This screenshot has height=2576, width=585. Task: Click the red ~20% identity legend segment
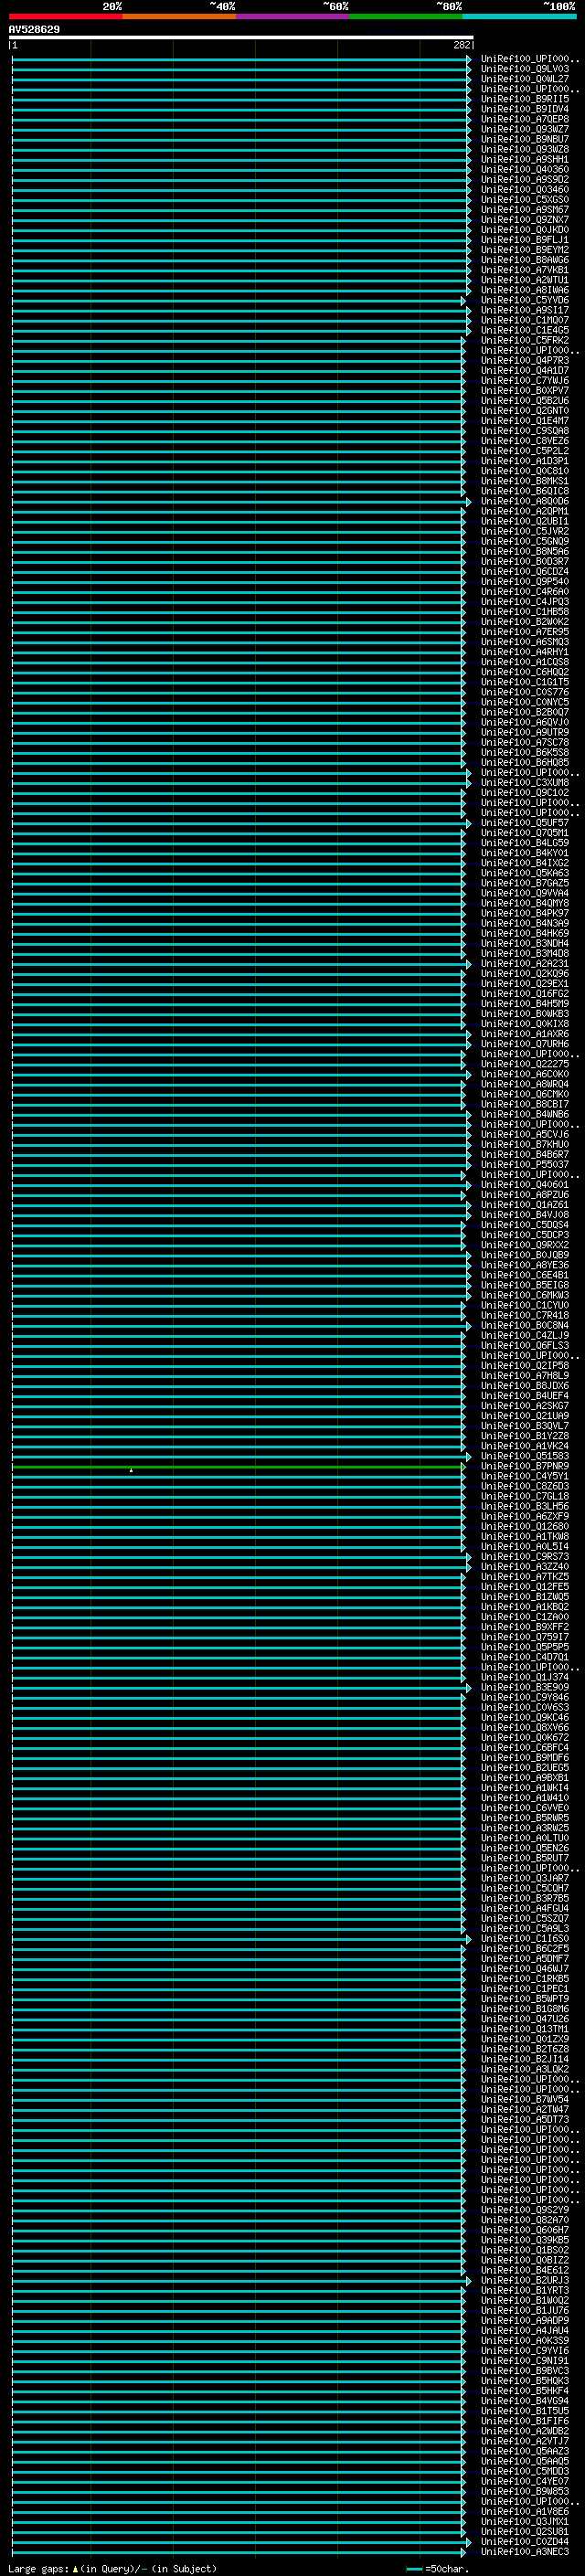pos(66,16)
